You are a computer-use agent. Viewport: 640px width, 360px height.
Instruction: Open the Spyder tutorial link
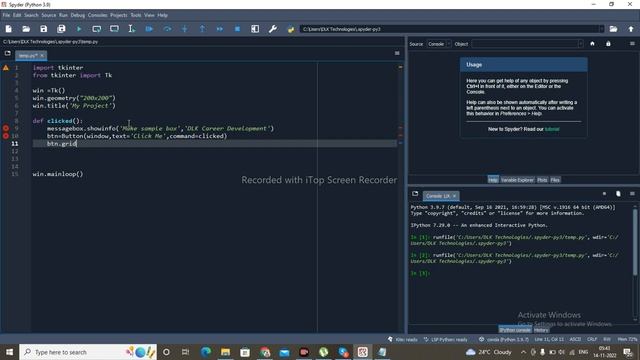coord(552,129)
